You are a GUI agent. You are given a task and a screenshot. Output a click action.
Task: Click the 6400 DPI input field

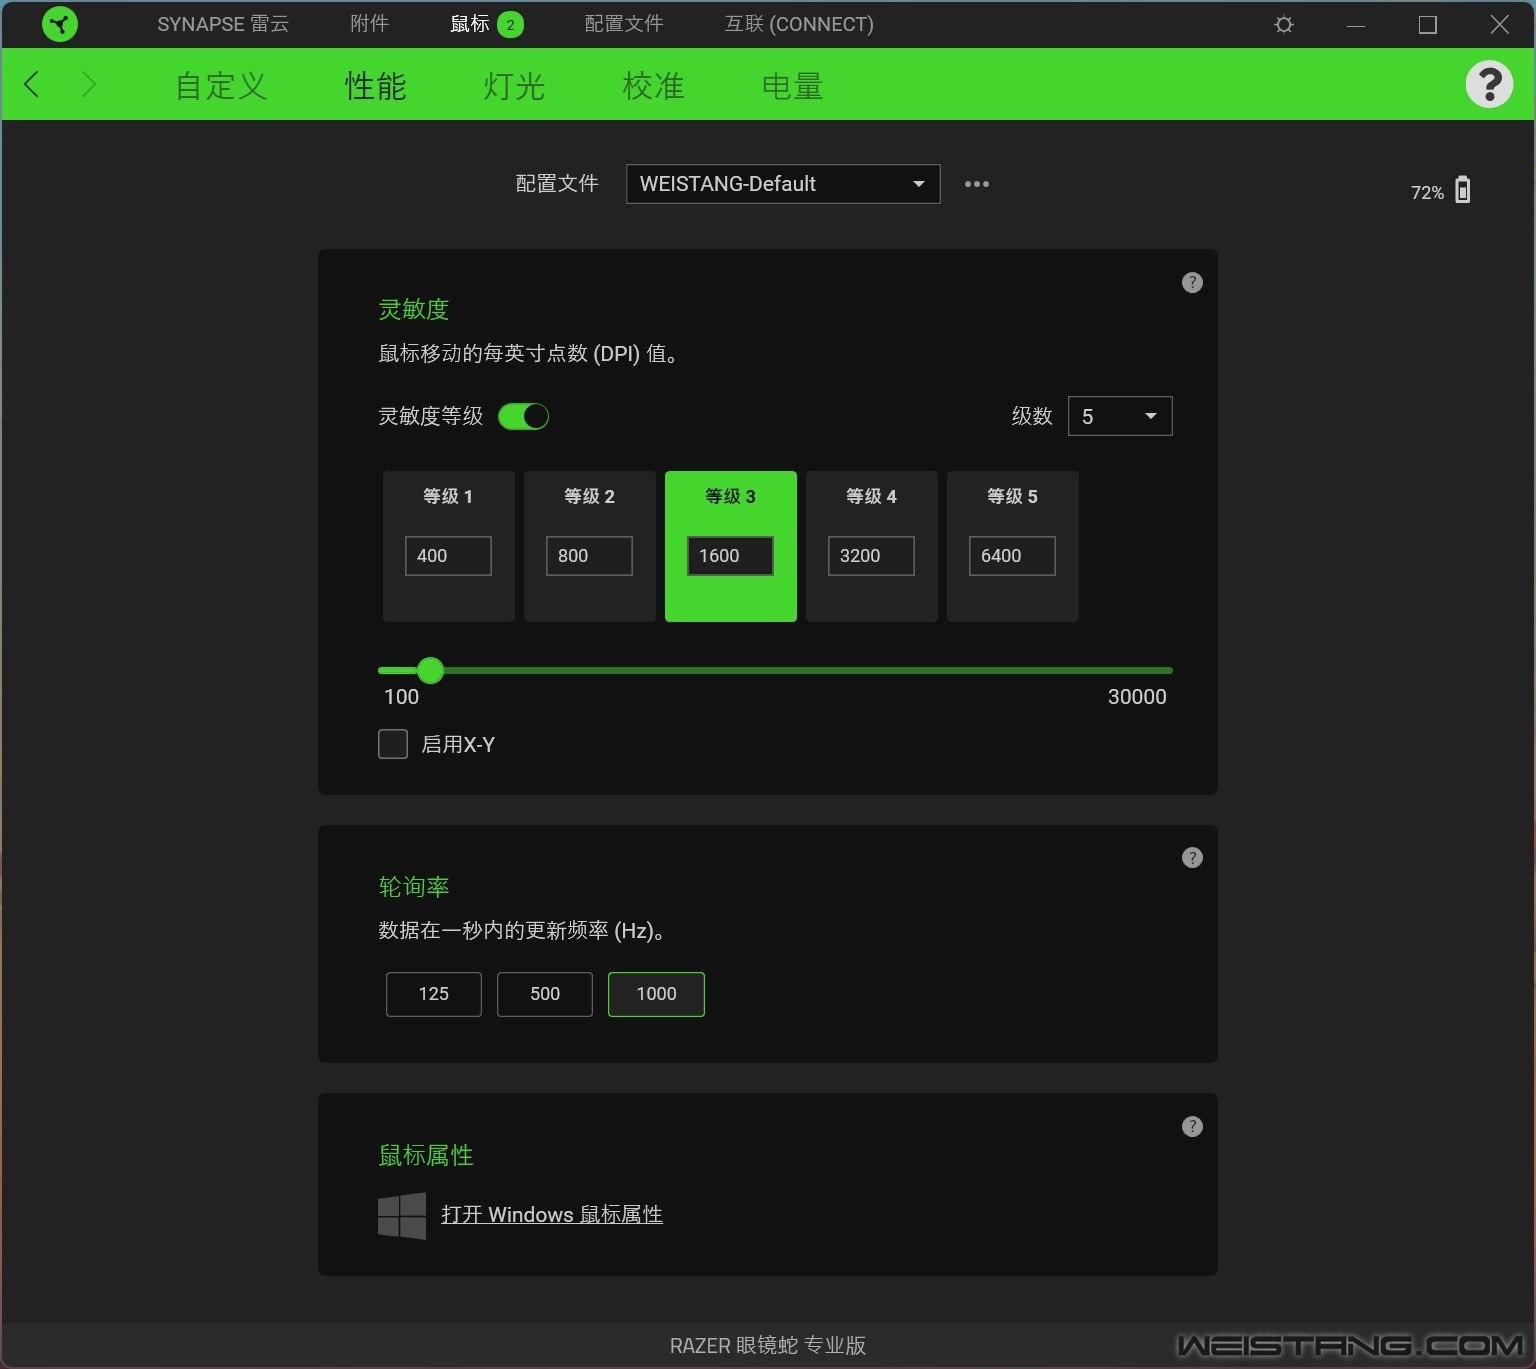pos(1012,556)
